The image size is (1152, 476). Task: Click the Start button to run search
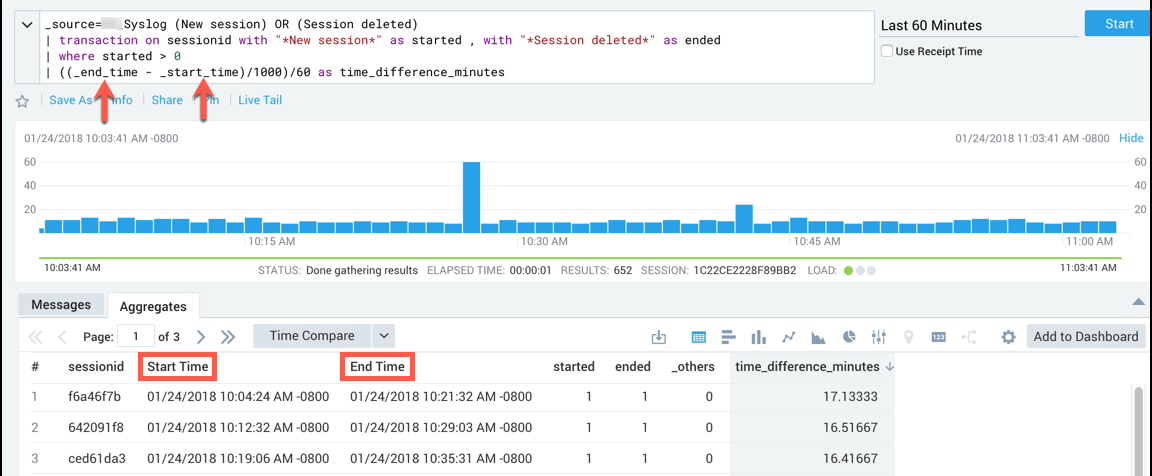1118,24
